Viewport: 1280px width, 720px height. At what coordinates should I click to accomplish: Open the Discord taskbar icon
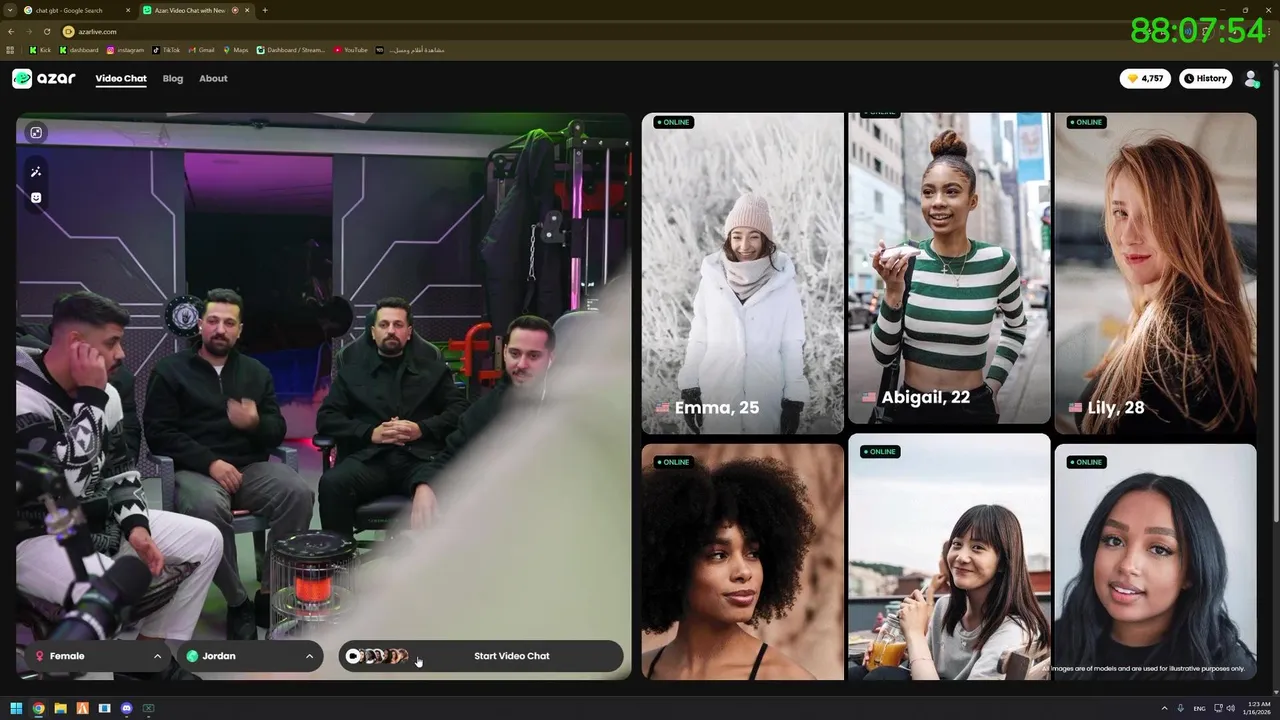[126, 708]
